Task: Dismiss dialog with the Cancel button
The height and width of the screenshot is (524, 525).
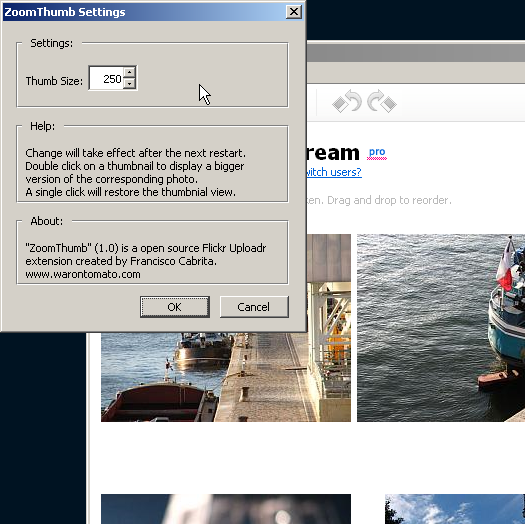Action: 254,307
